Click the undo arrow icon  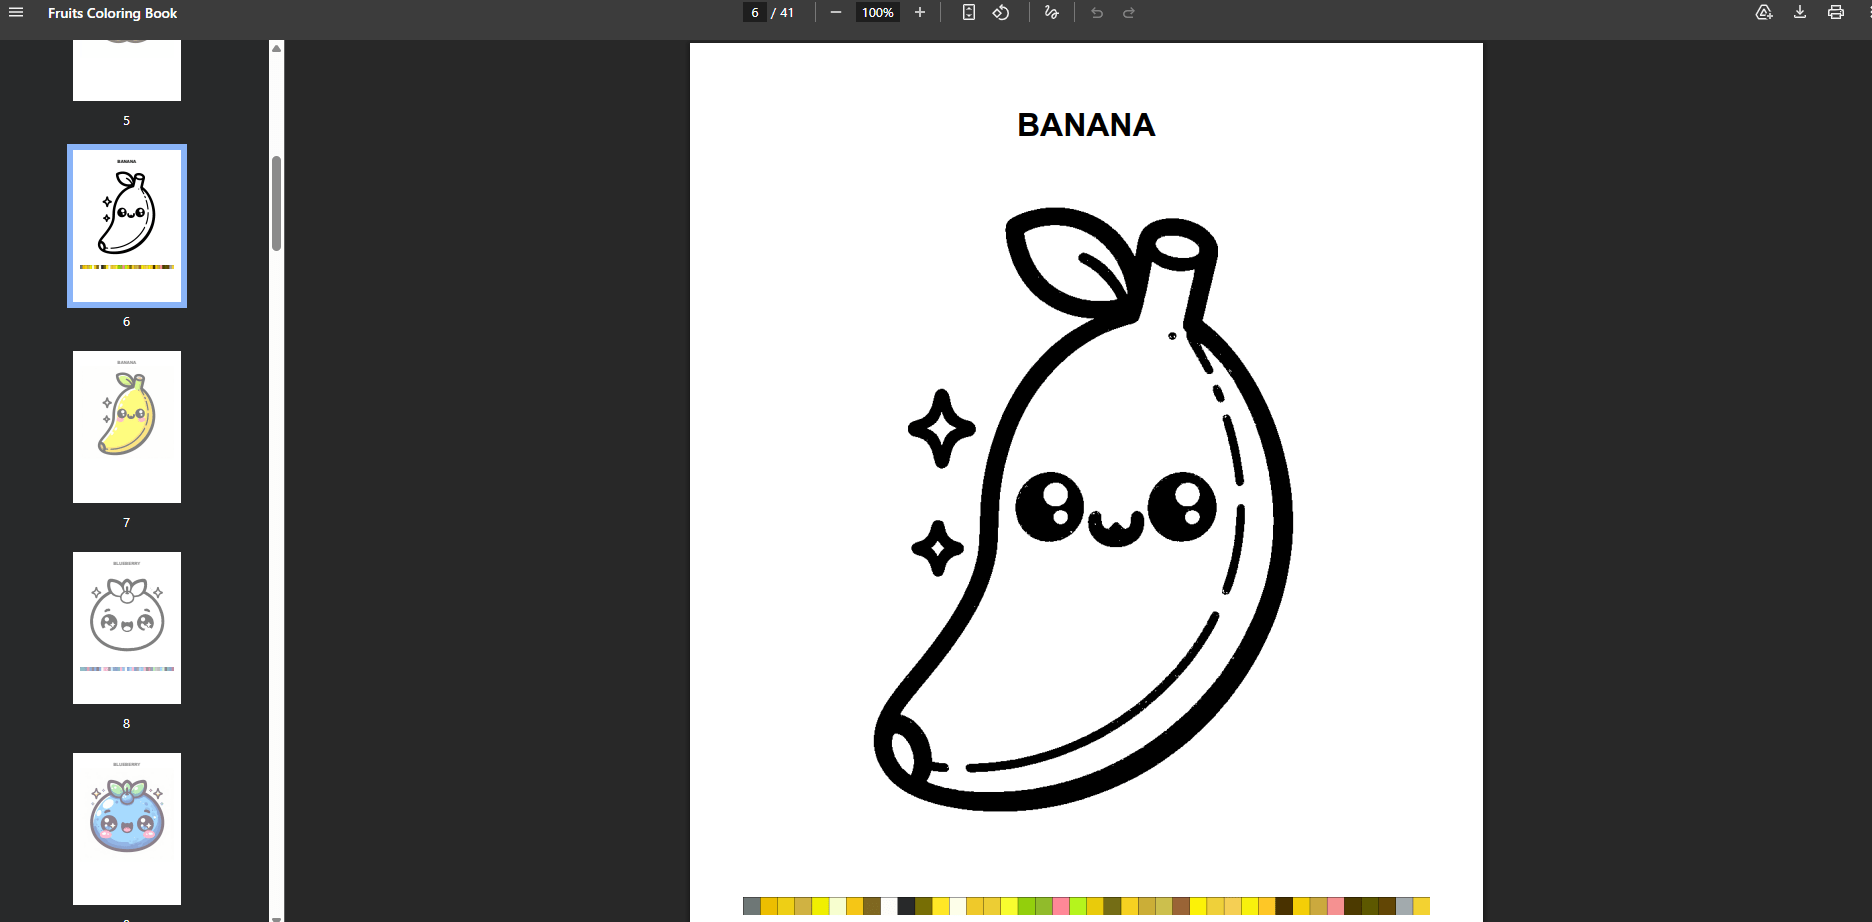[1097, 13]
